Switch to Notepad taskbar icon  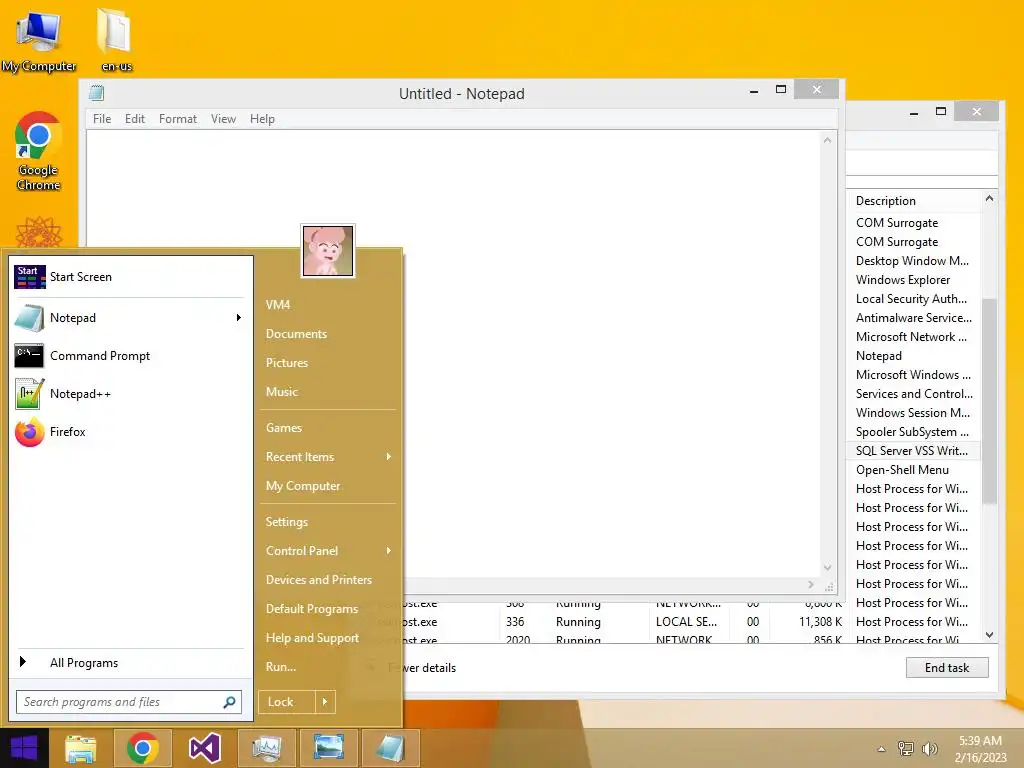(391, 748)
